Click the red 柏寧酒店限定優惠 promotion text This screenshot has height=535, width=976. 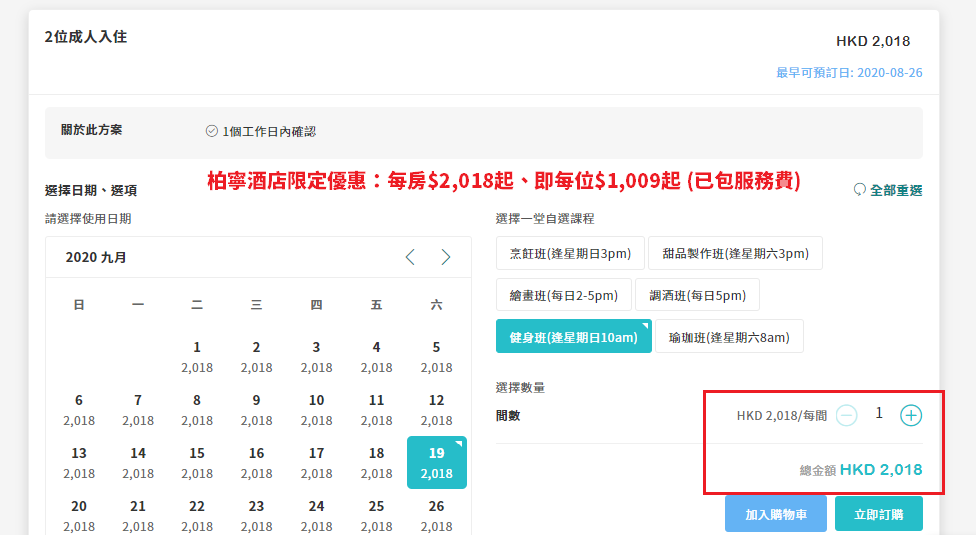click(504, 180)
